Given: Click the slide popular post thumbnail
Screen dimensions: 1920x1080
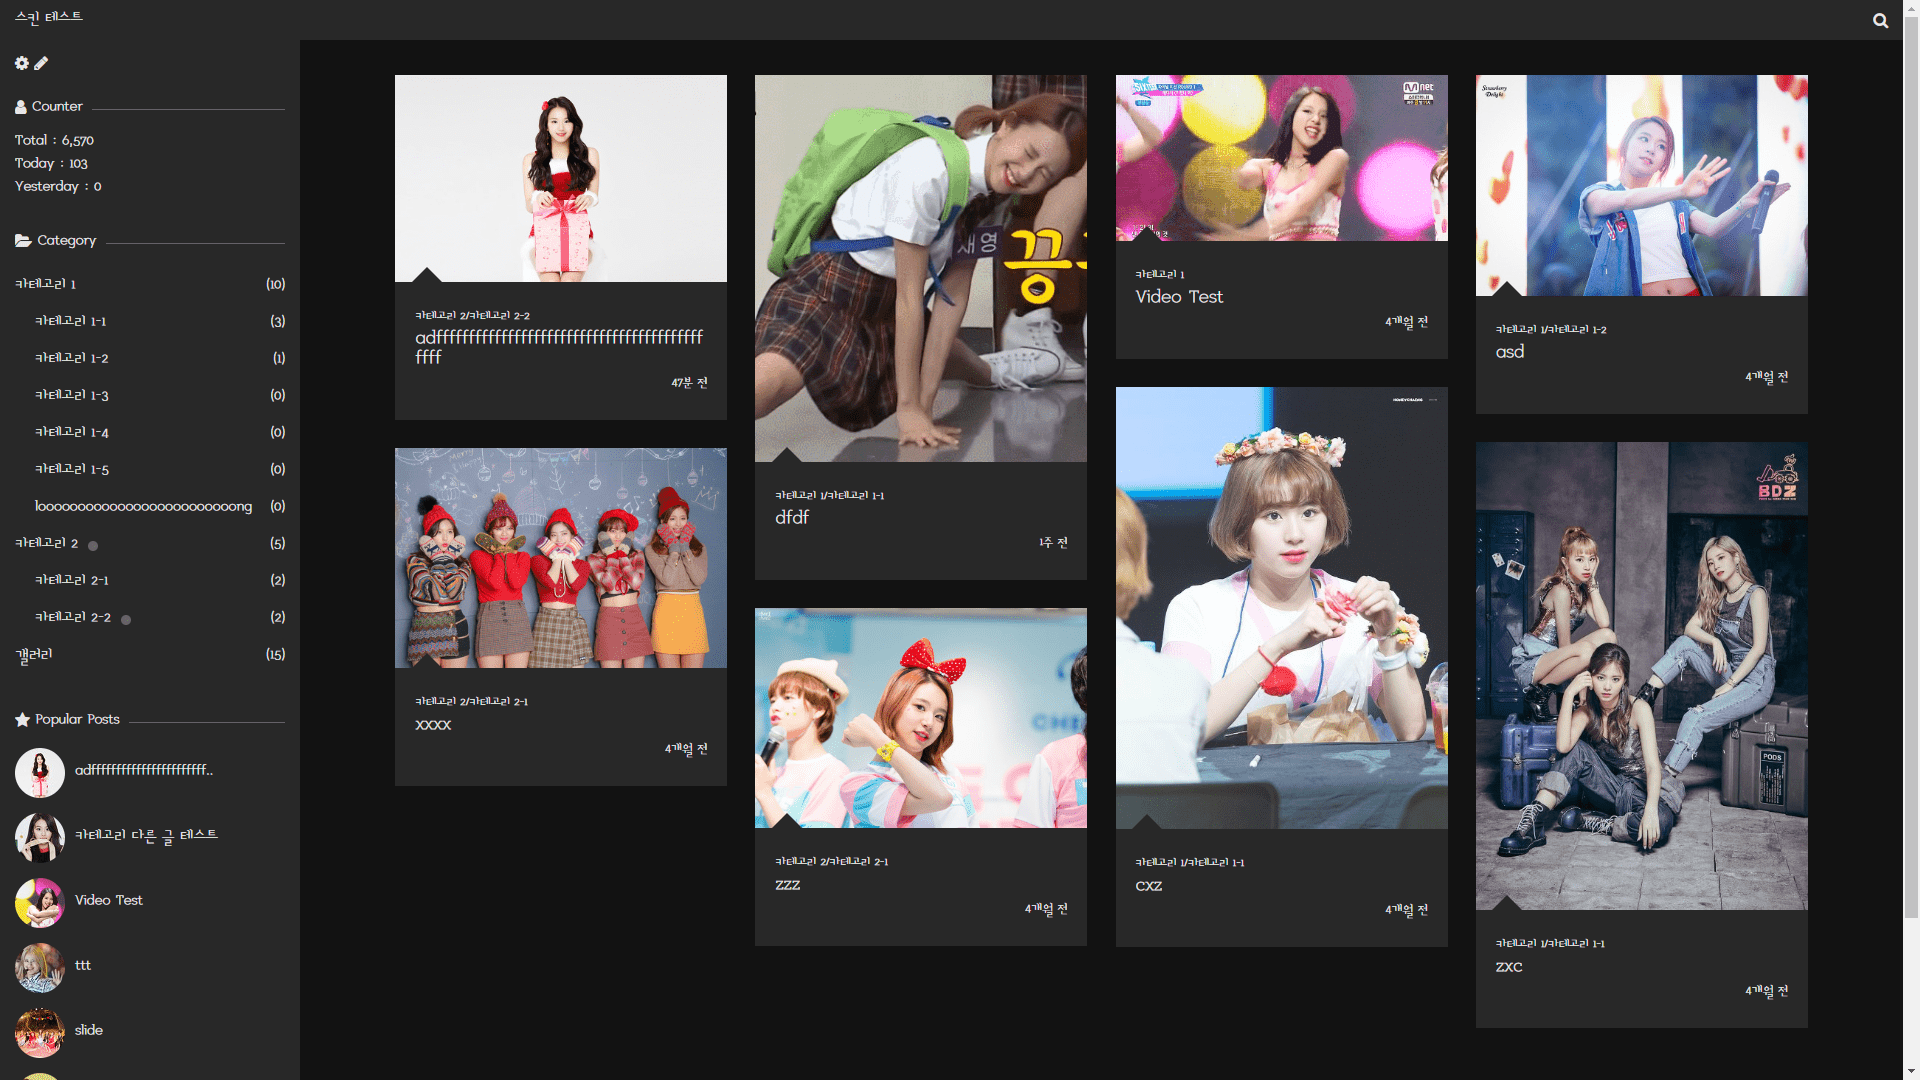Looking at the screenshot, I should point(40,1032).
